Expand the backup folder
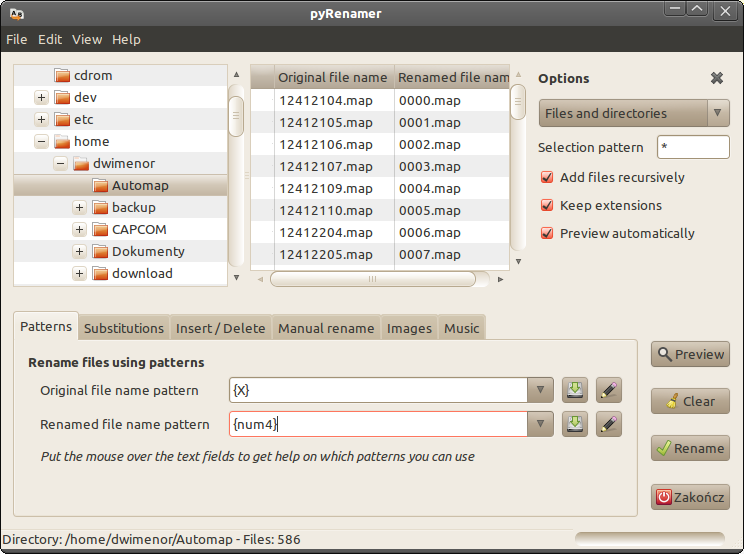The image size is (744, 554). (79, 207)
